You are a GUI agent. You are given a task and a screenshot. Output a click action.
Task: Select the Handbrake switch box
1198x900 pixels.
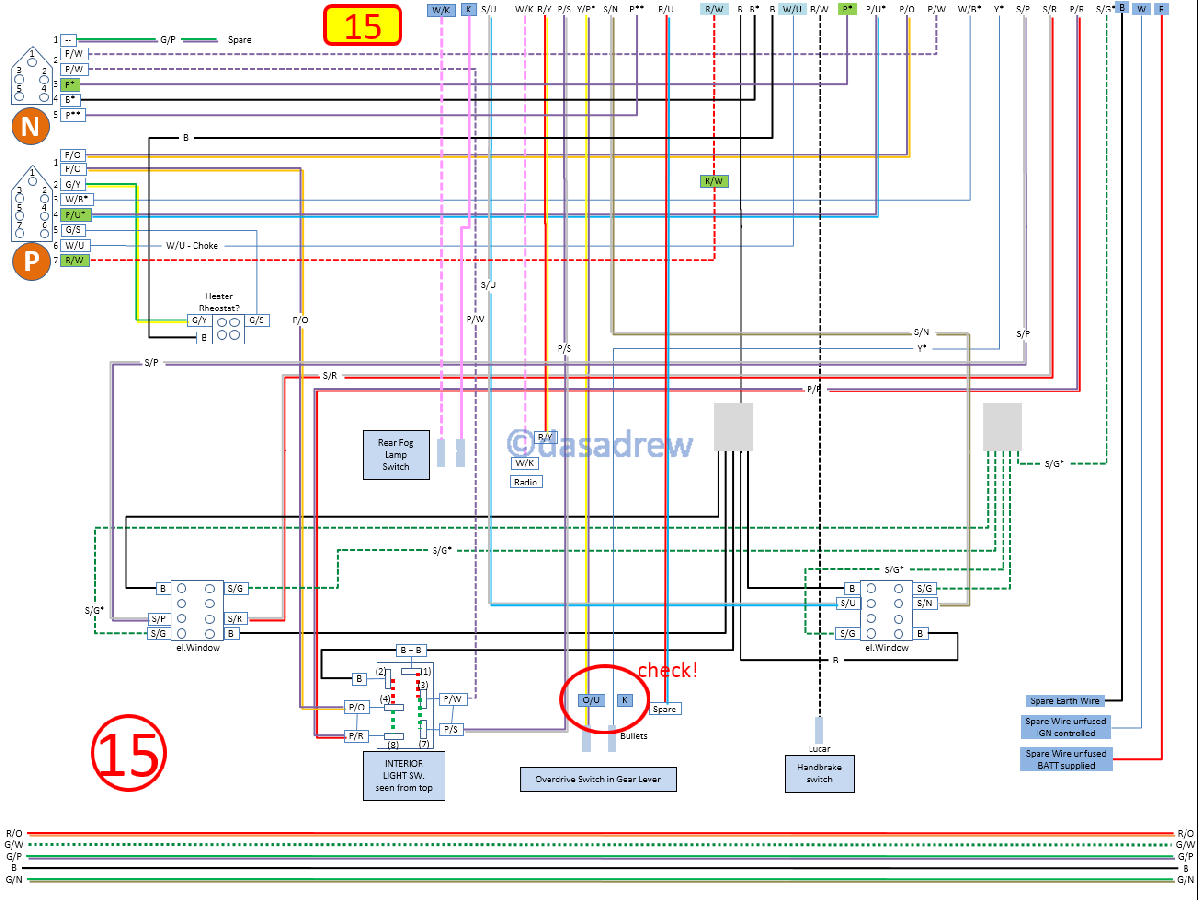pos(819,773)
